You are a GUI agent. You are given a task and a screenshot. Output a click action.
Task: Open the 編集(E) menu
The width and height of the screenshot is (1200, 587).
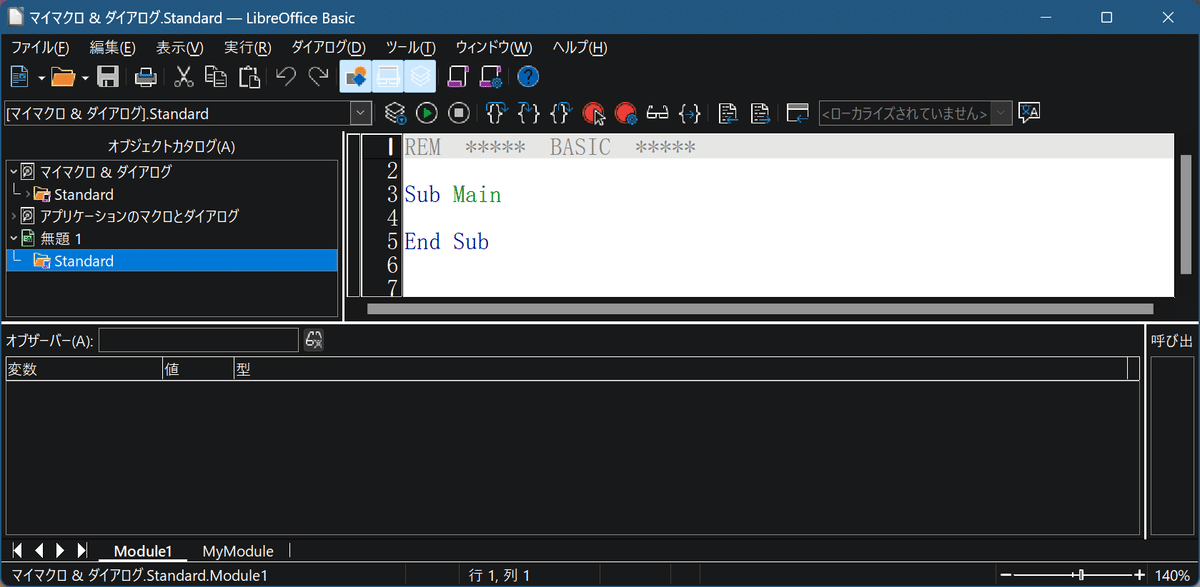click(x=112, y=47)
